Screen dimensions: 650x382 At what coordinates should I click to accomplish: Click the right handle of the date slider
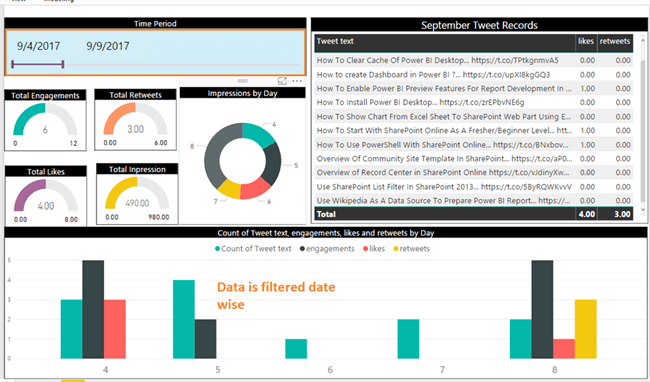pyautogui.click(x=63, y=64)
